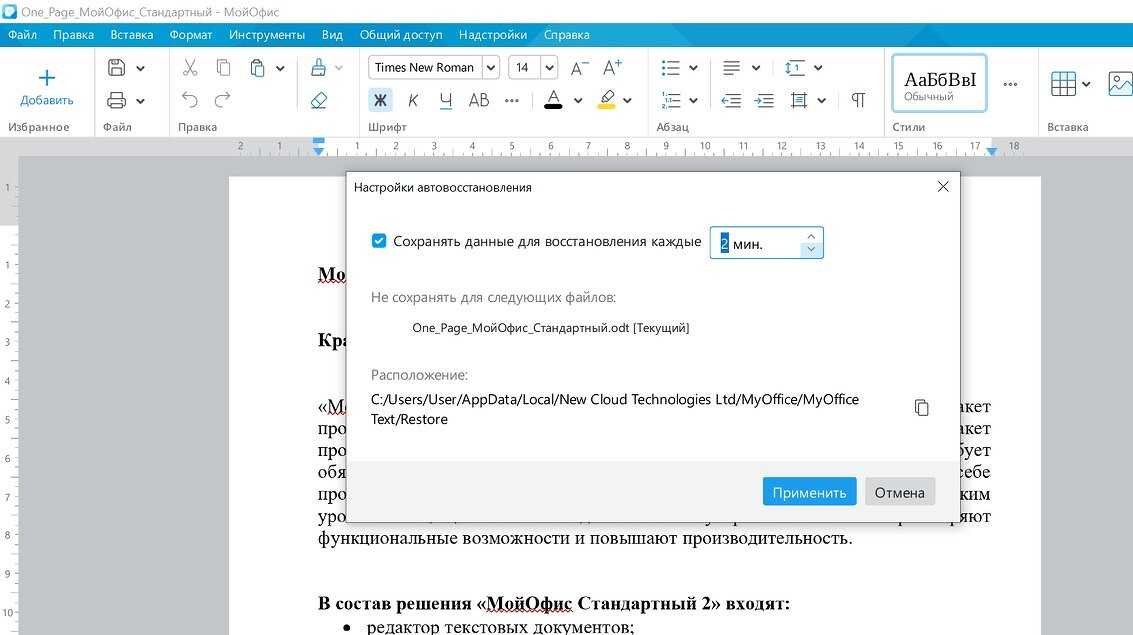
Task: Click the Применить button
Action: tap(809, 492)
